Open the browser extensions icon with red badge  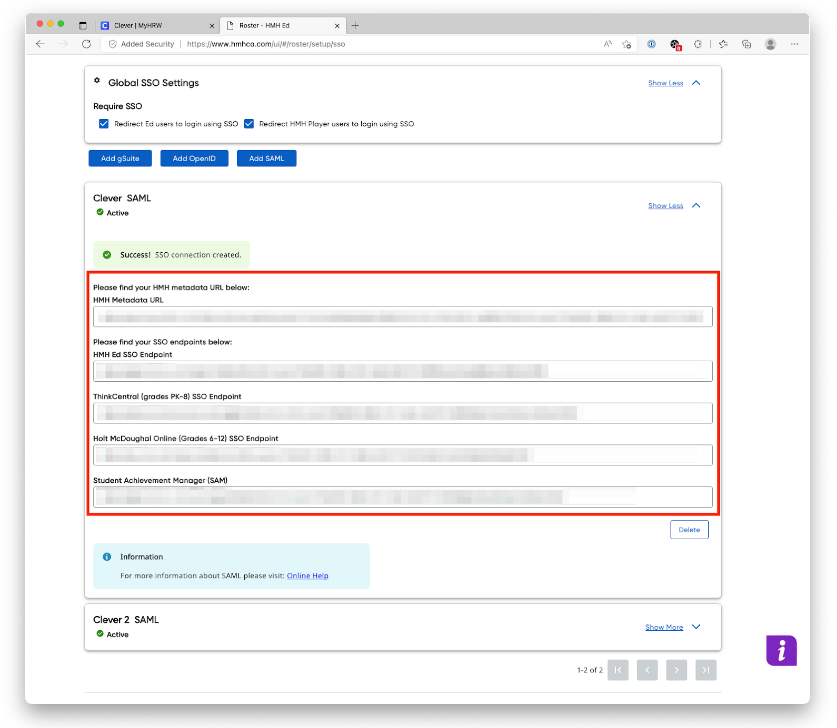[675, 44]
